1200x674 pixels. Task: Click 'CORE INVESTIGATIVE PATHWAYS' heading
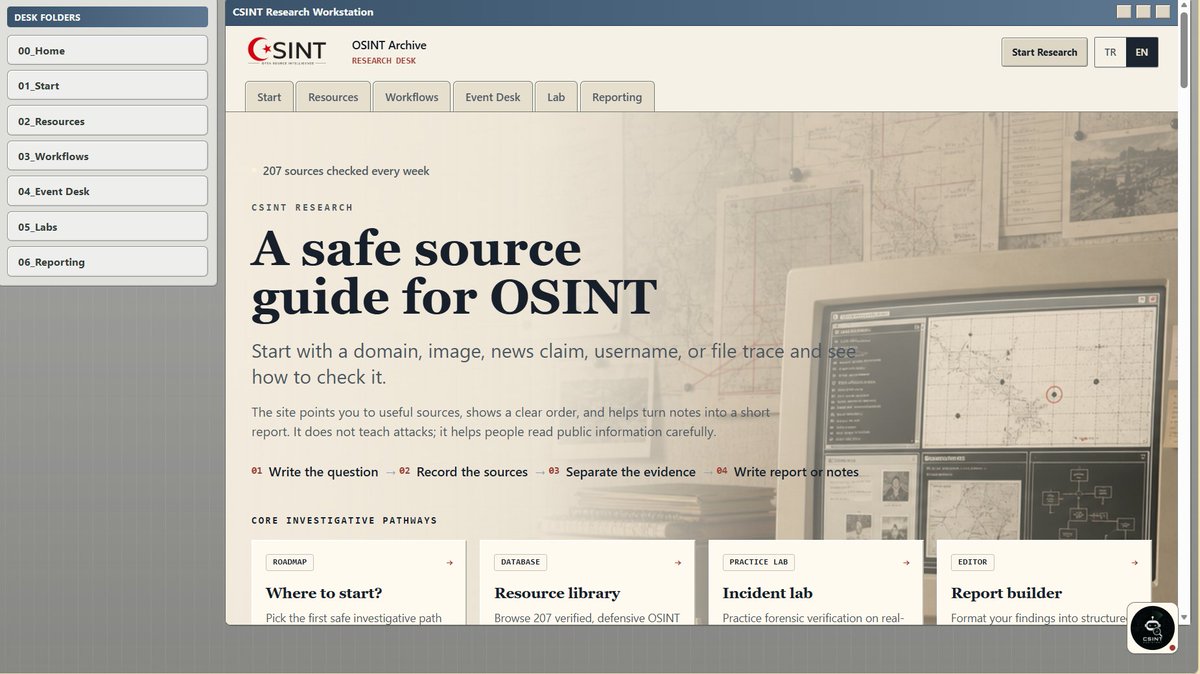click(344, 521)
